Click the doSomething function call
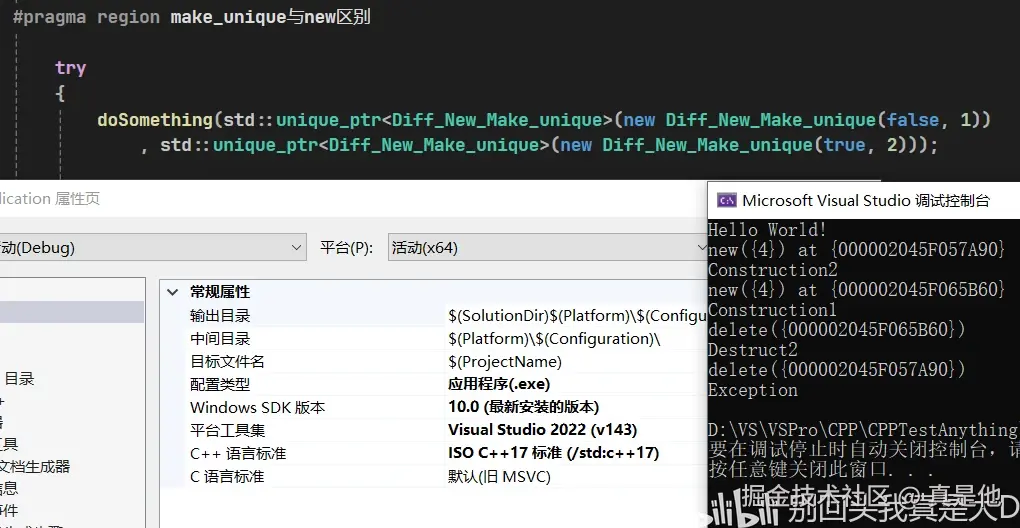The width and height of the screenshot is (1020, 528). pyautogui.click(x=155, y=120)
